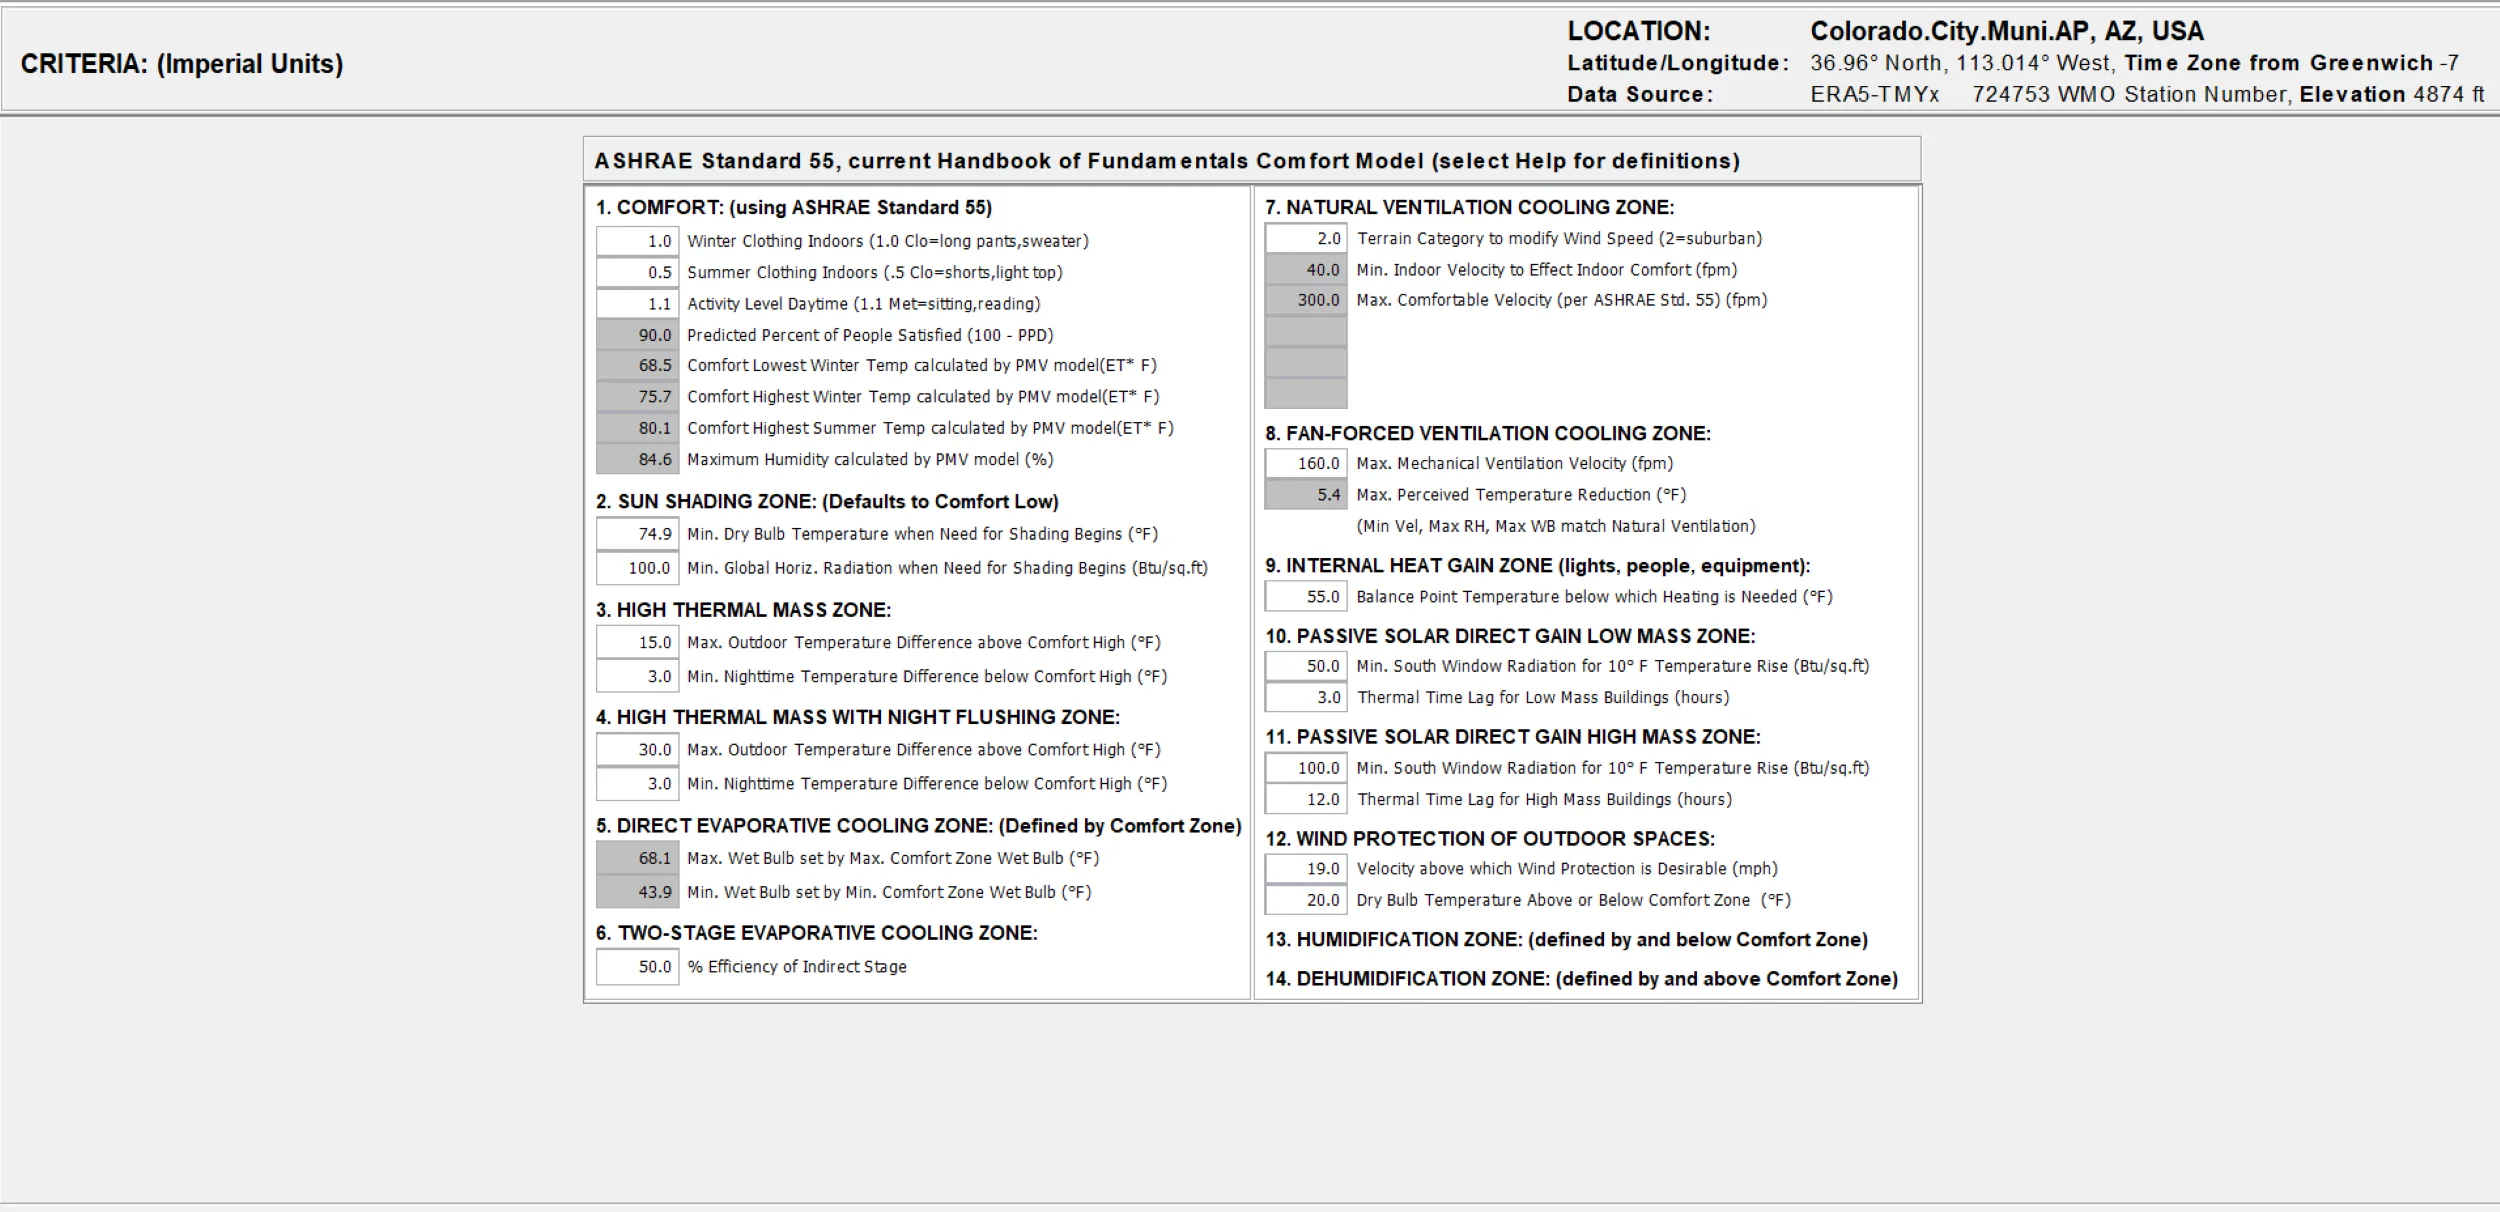Click the Comfort Highest Summer Temp 80.1 field
The height and width of the screenshot is (1212, 2500).
637,428
